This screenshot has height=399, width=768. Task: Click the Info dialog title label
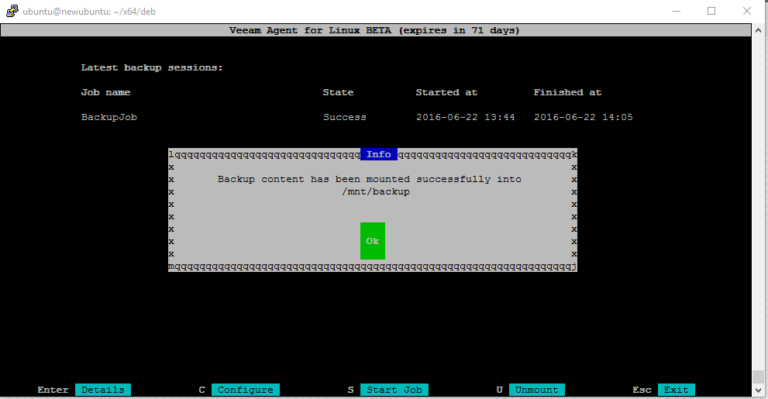tap(379, 154)
